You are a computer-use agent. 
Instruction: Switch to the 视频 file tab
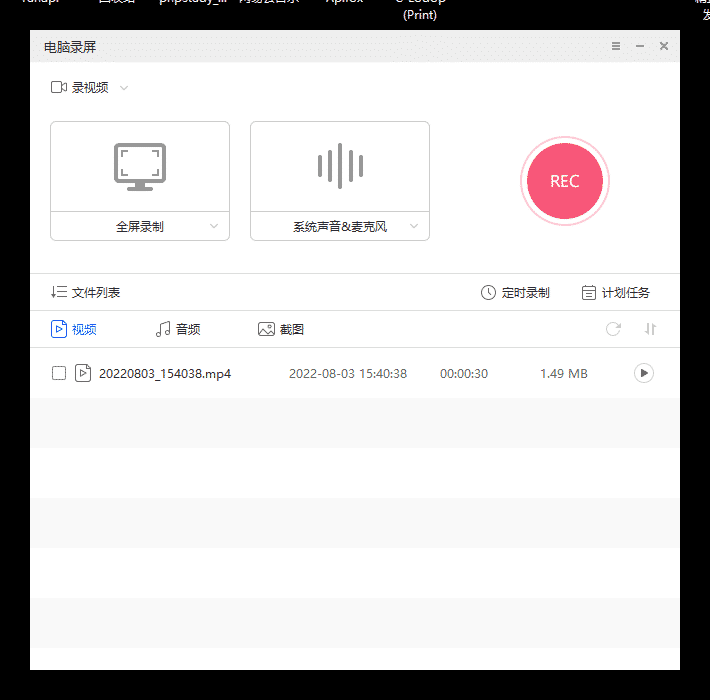(74, 329)
